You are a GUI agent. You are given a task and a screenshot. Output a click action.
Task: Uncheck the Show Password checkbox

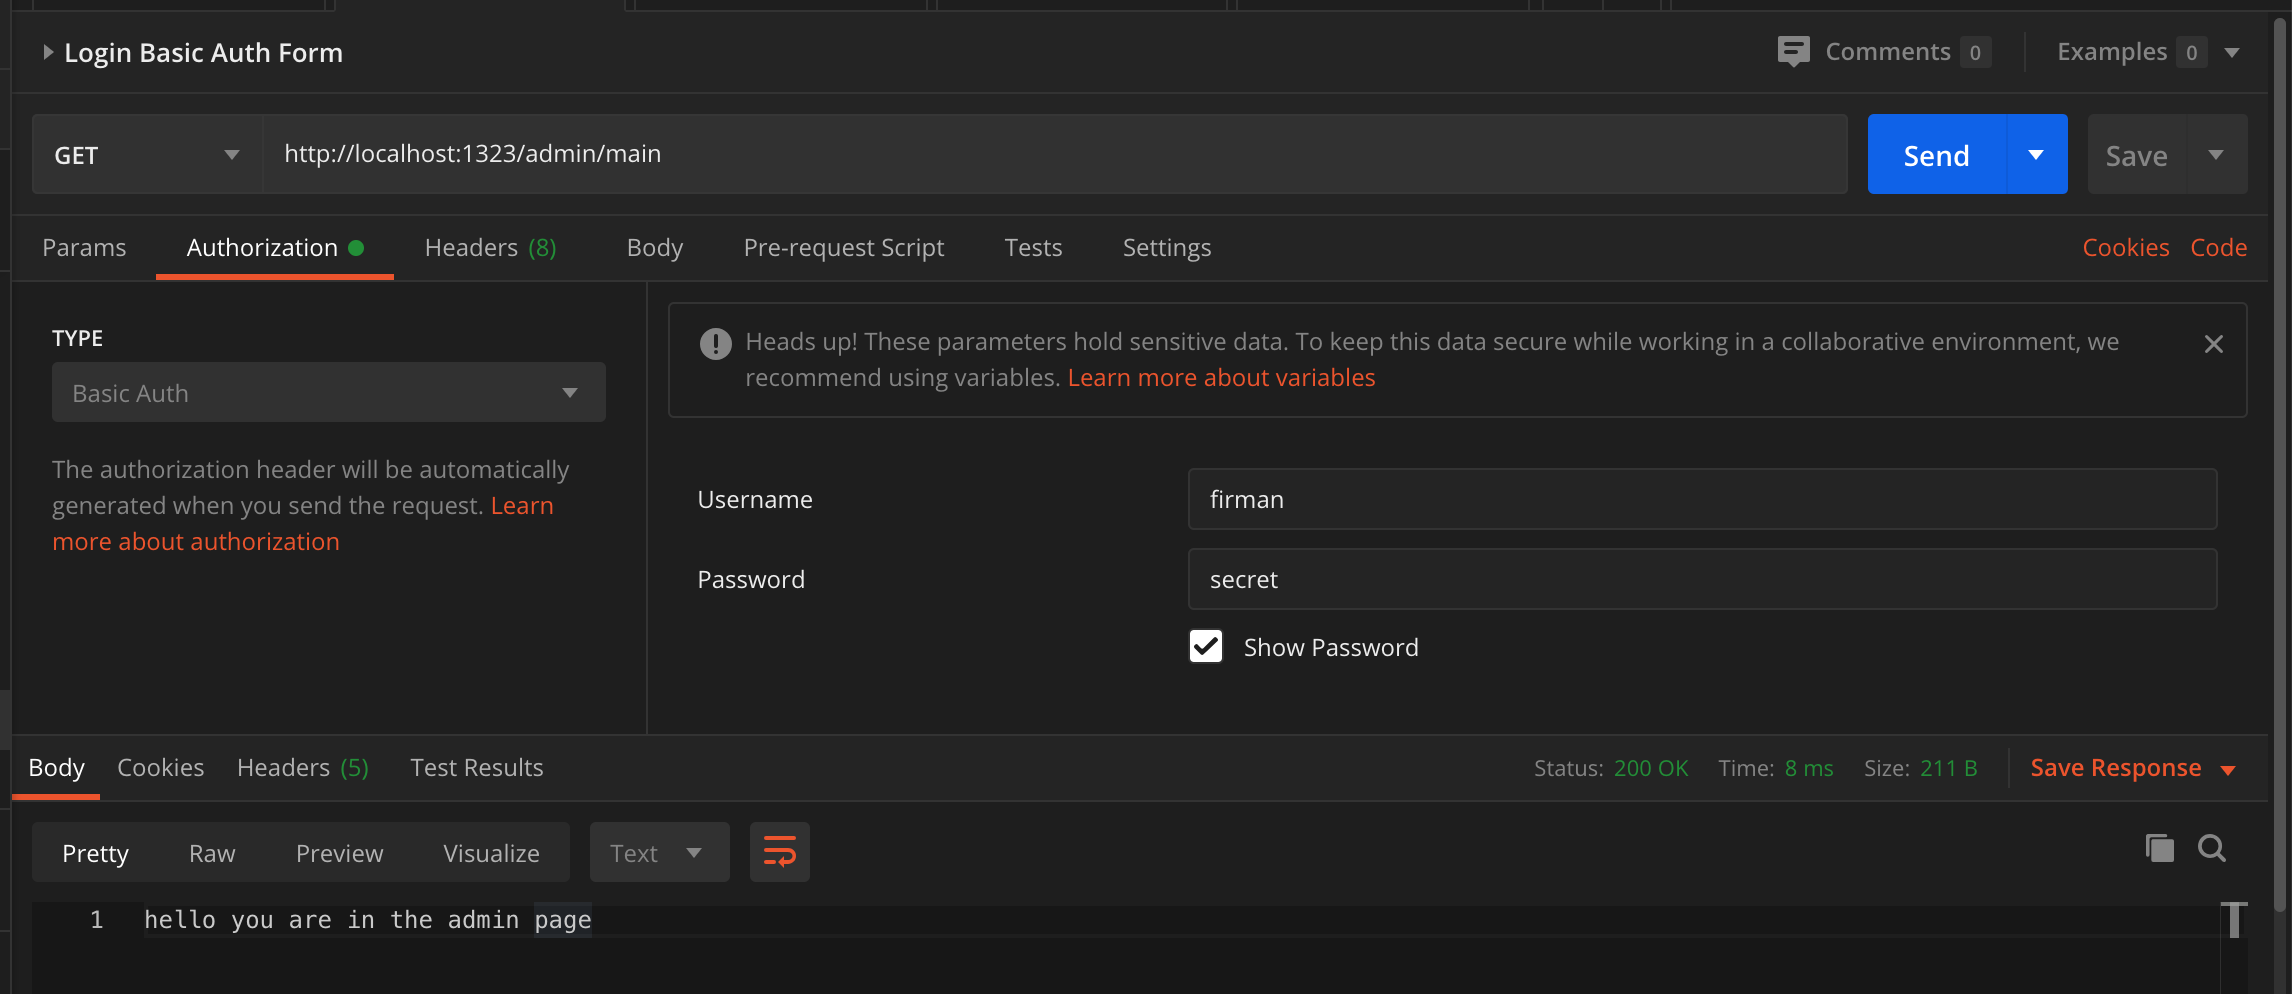tap(1205, 646)
